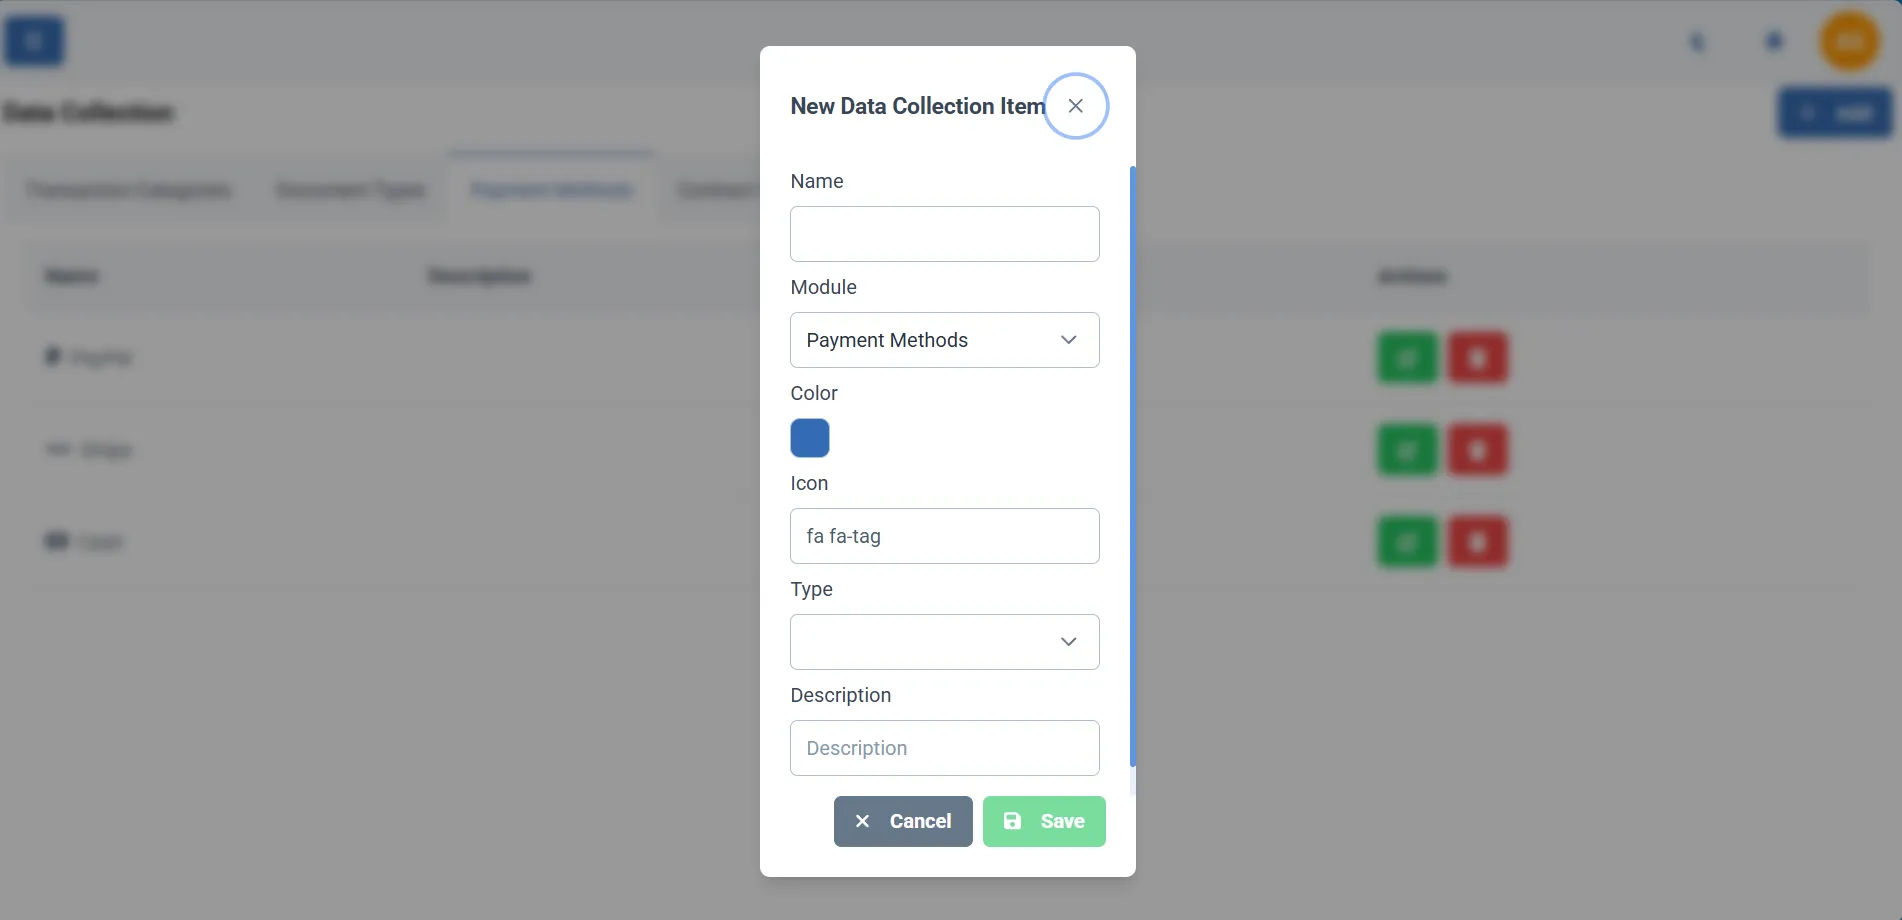Cancel the new item dialog
1902x920 pixels.
pos(902,820)
